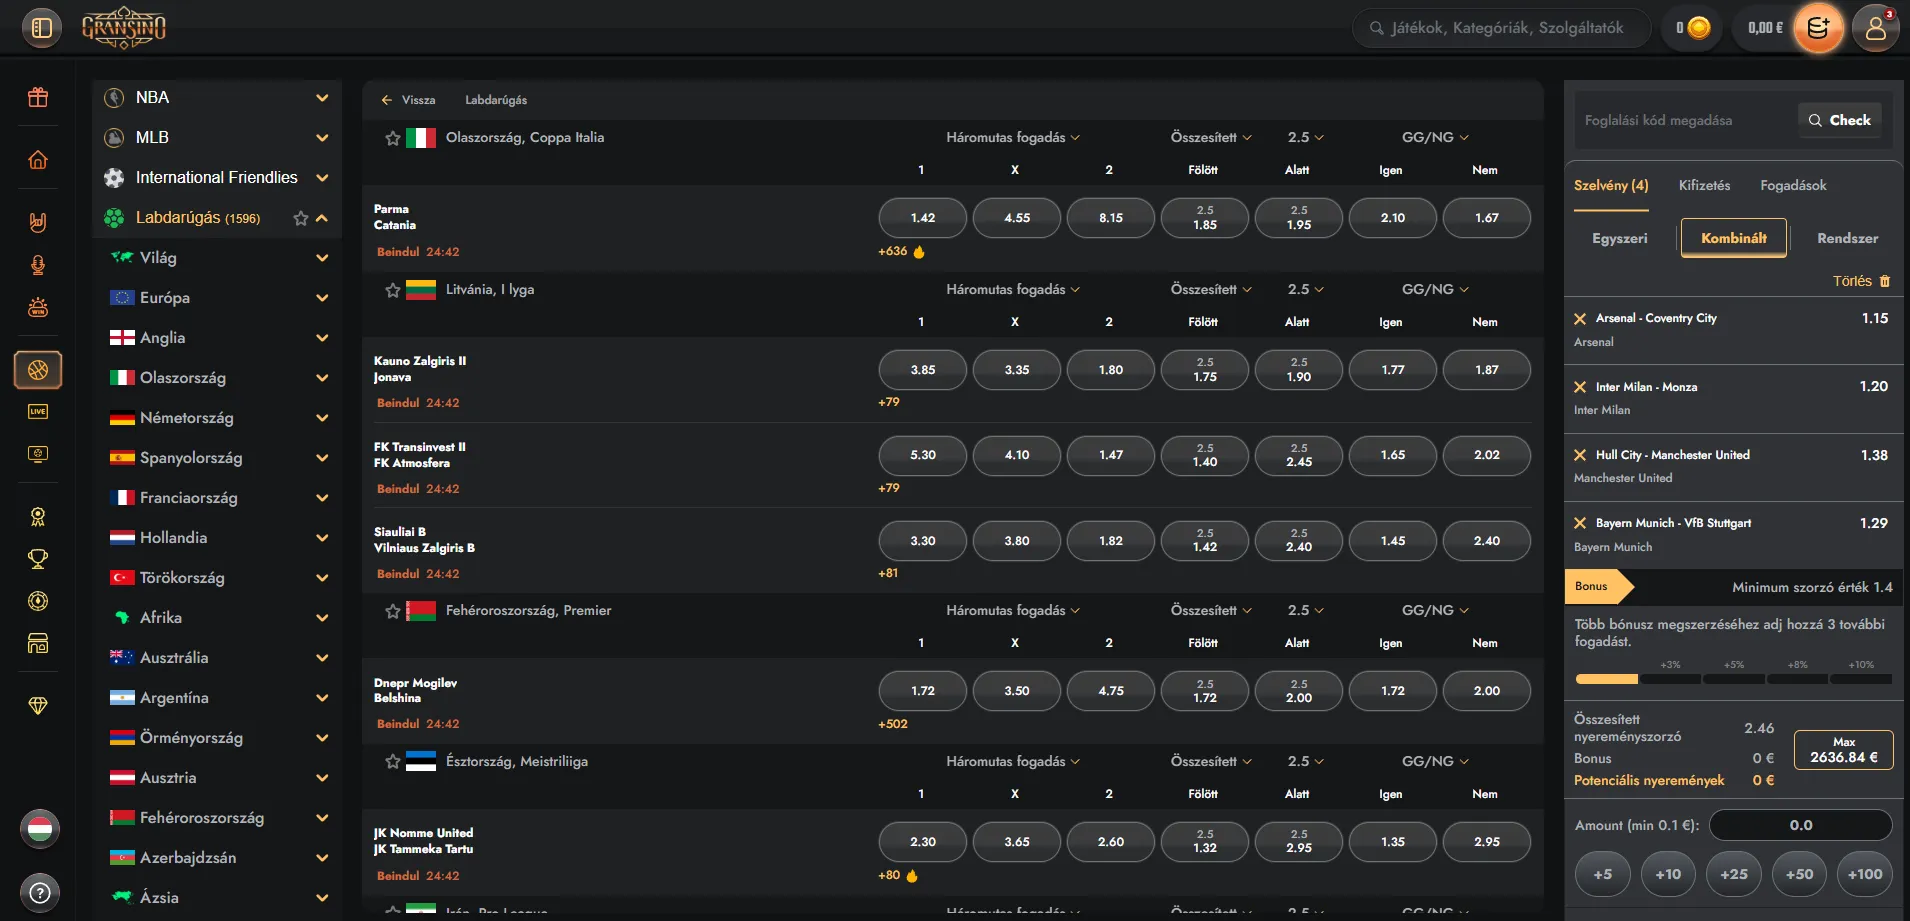
Task: Select Parma win odds 1.42
Action: [923, 218]
